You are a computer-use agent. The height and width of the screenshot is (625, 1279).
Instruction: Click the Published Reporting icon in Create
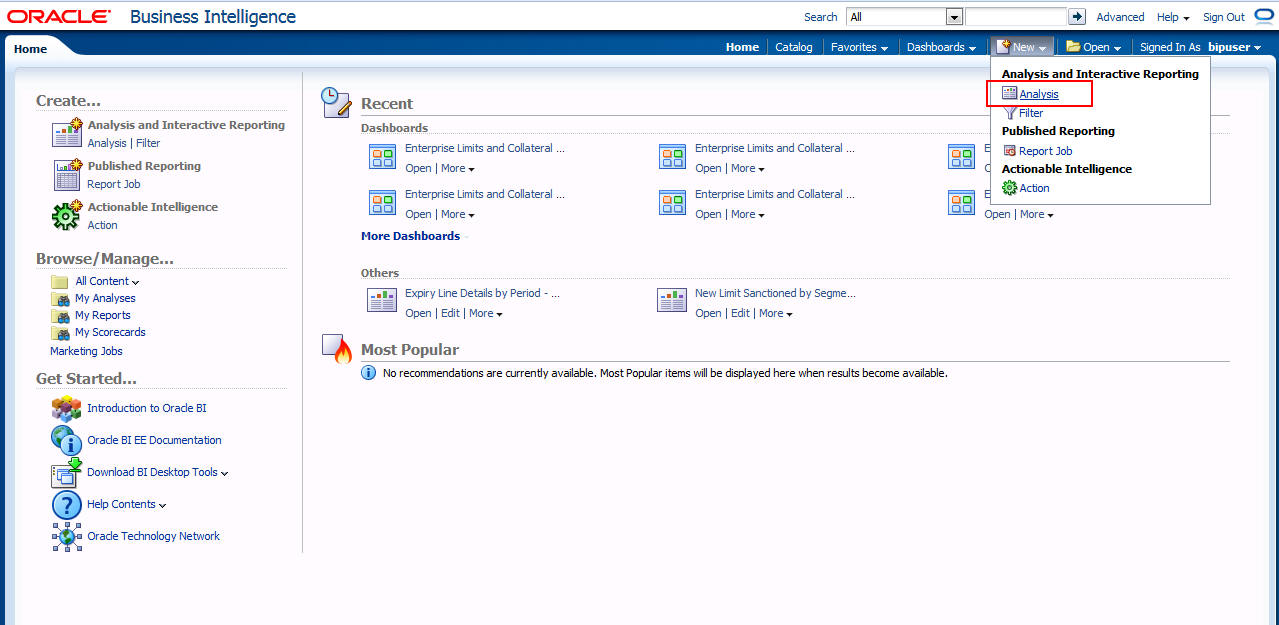[67, 174]
